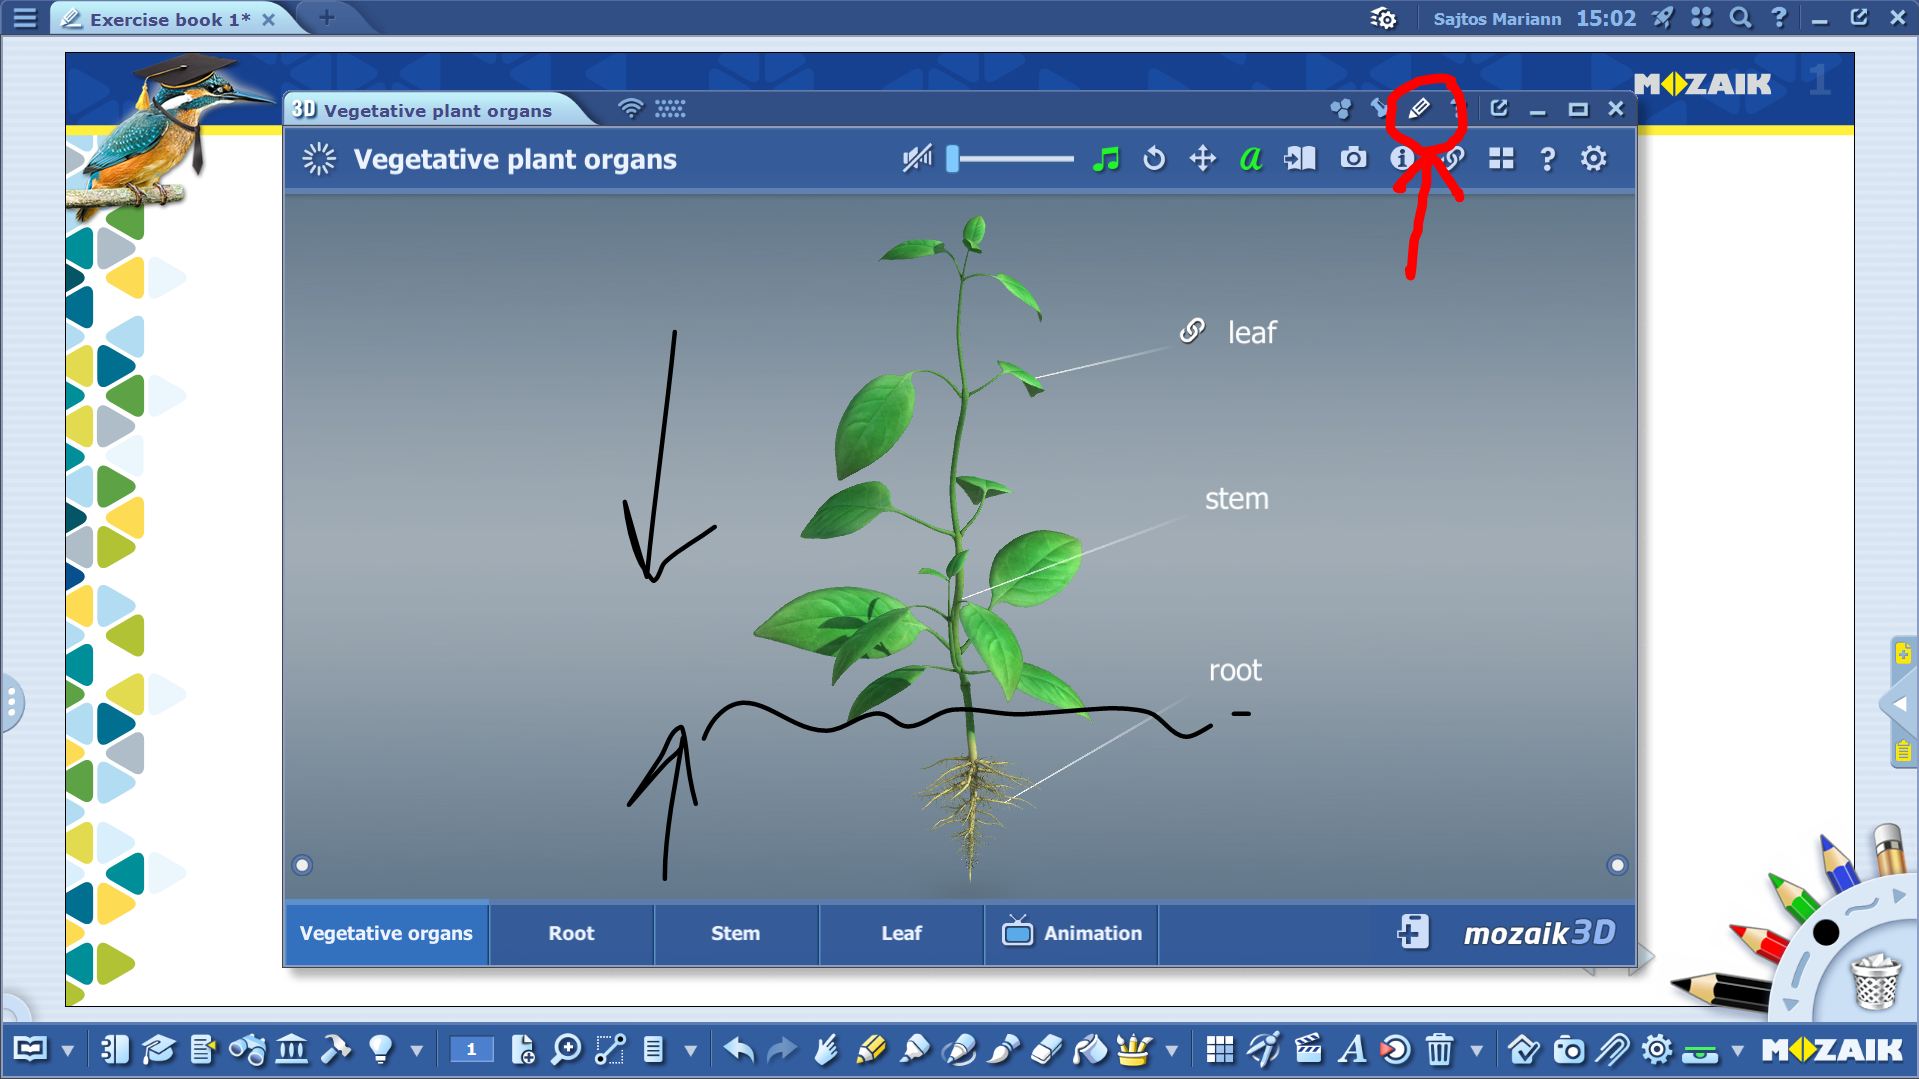
Task: Select the eraser tool in bottom toolbar
Action: [1046, 1049]
